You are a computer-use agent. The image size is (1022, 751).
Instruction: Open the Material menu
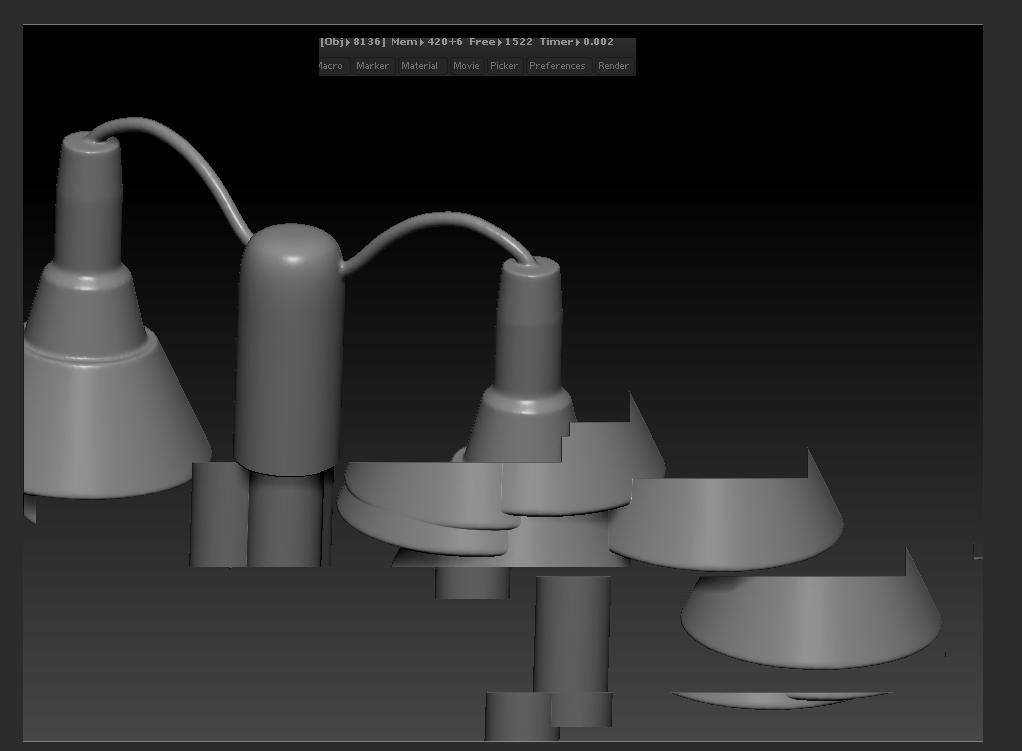click(x=419, y=65)
